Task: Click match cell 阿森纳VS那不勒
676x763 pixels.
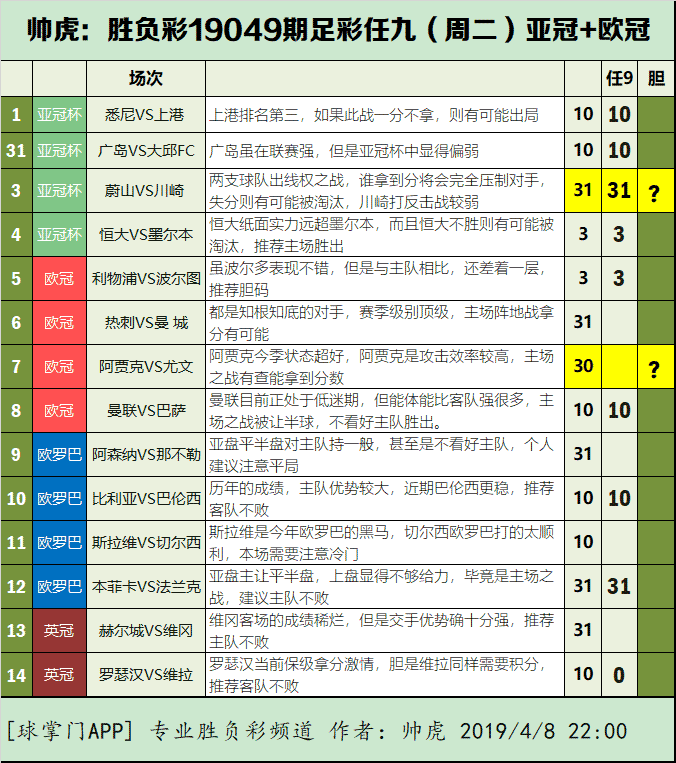Action: click(x=146, y=454)
